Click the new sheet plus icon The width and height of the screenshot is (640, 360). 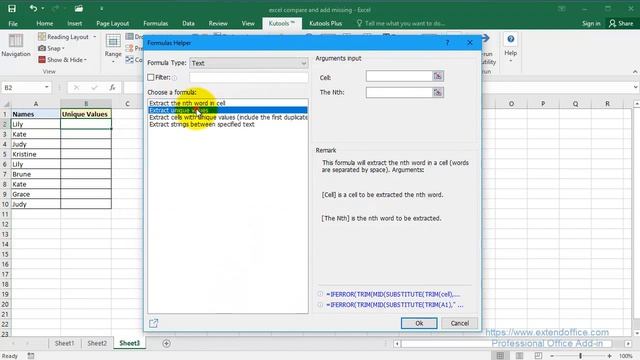[167, 343]
